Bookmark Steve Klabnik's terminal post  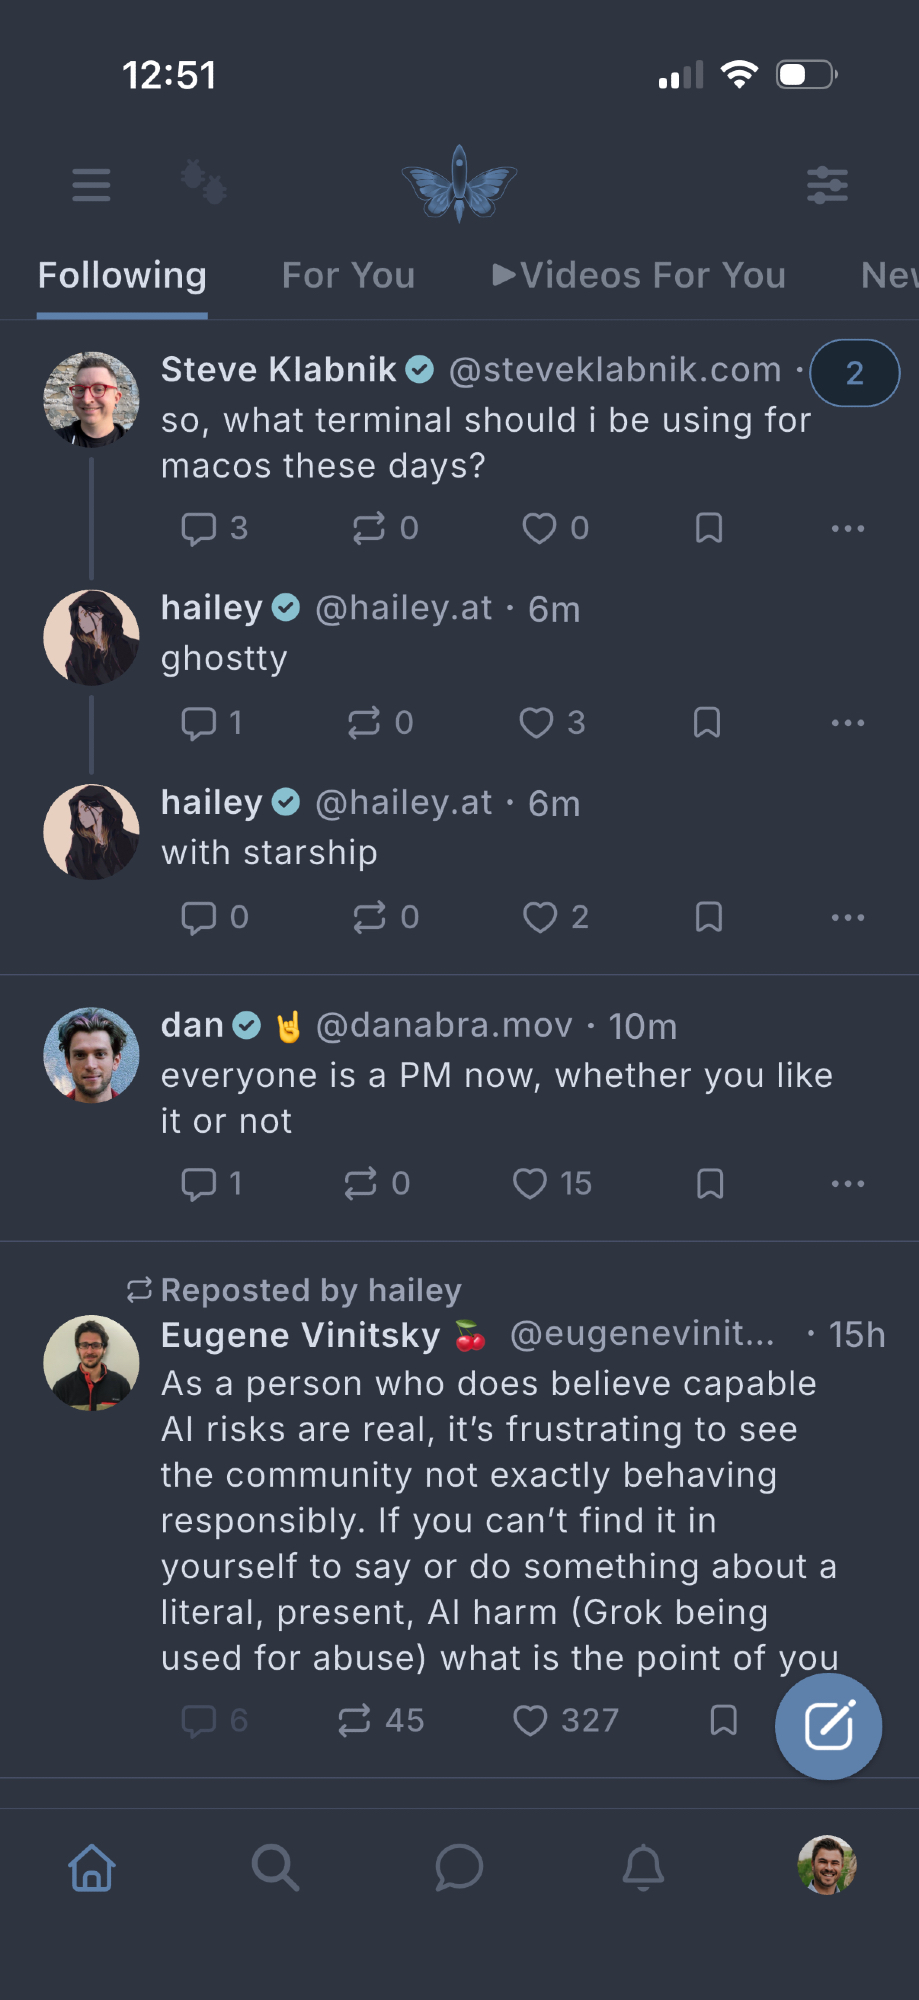tap(709, 528)
